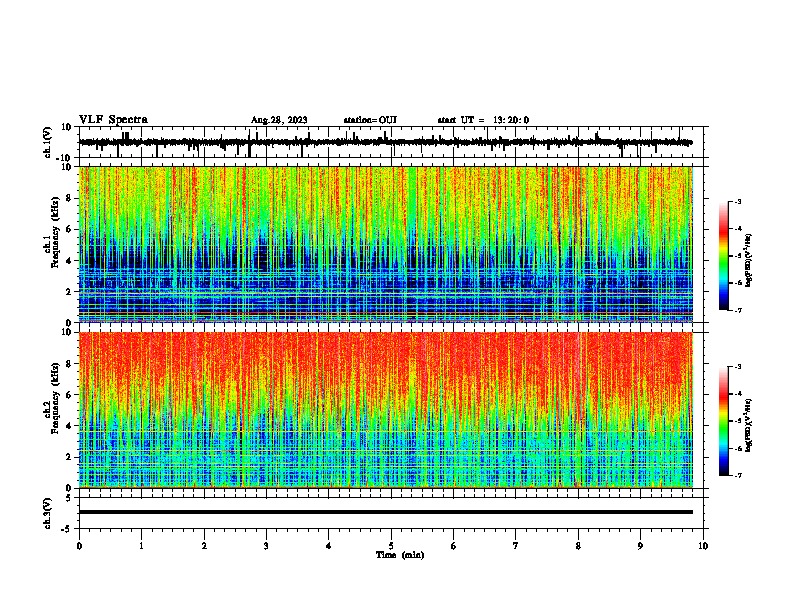Viewport: 792px width, 612px height.
Task: Click time axis tick label "3"
Action: 266,546
